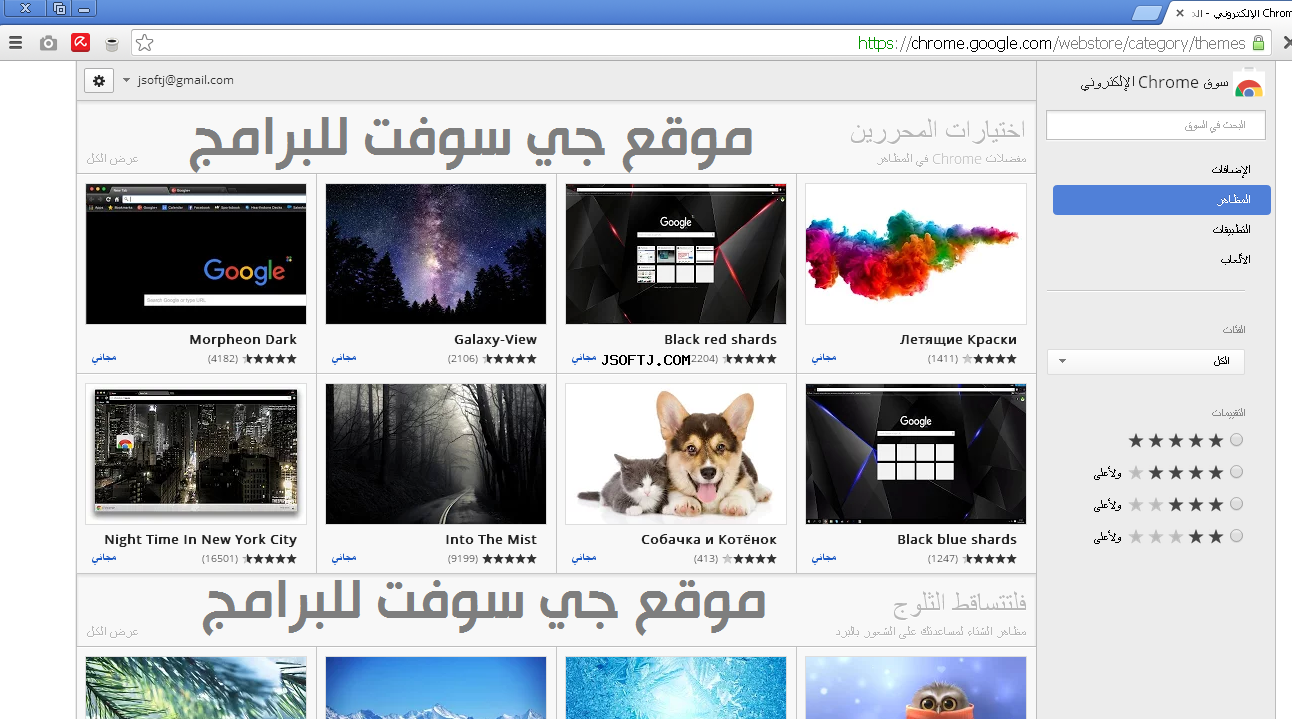
Task: Click the Chrome Web Store logo
Action: (x=1248, y=84)
